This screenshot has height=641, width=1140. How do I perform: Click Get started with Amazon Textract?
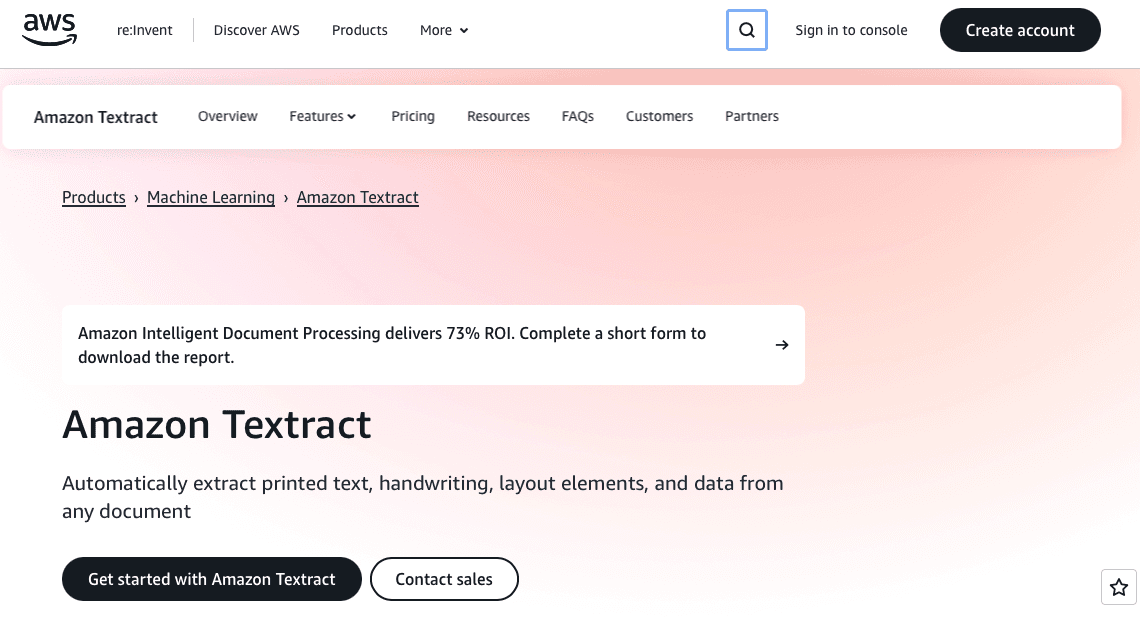click(x=212, y=579)
